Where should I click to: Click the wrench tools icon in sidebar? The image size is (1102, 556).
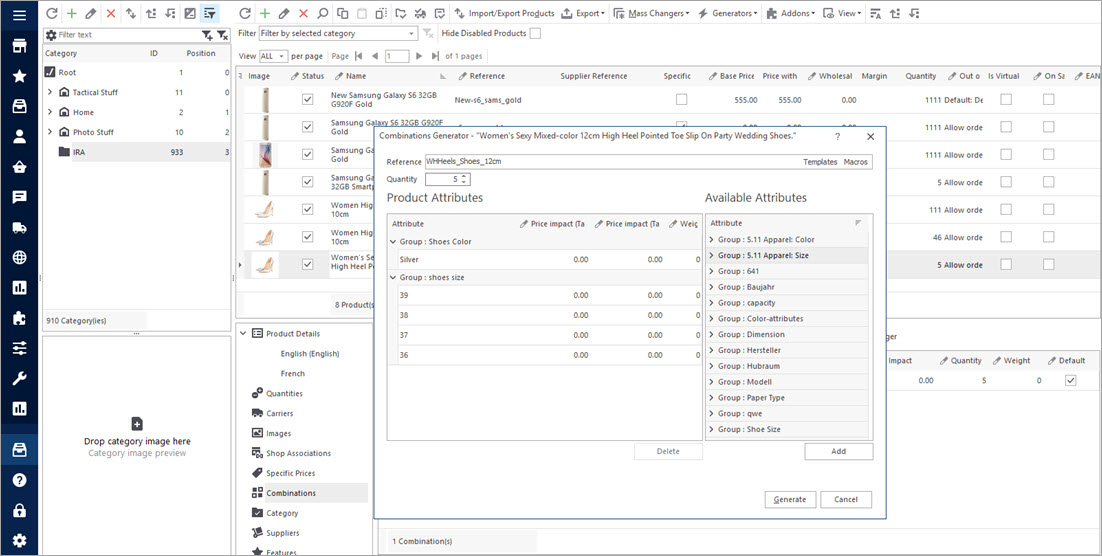pos(19,378)
